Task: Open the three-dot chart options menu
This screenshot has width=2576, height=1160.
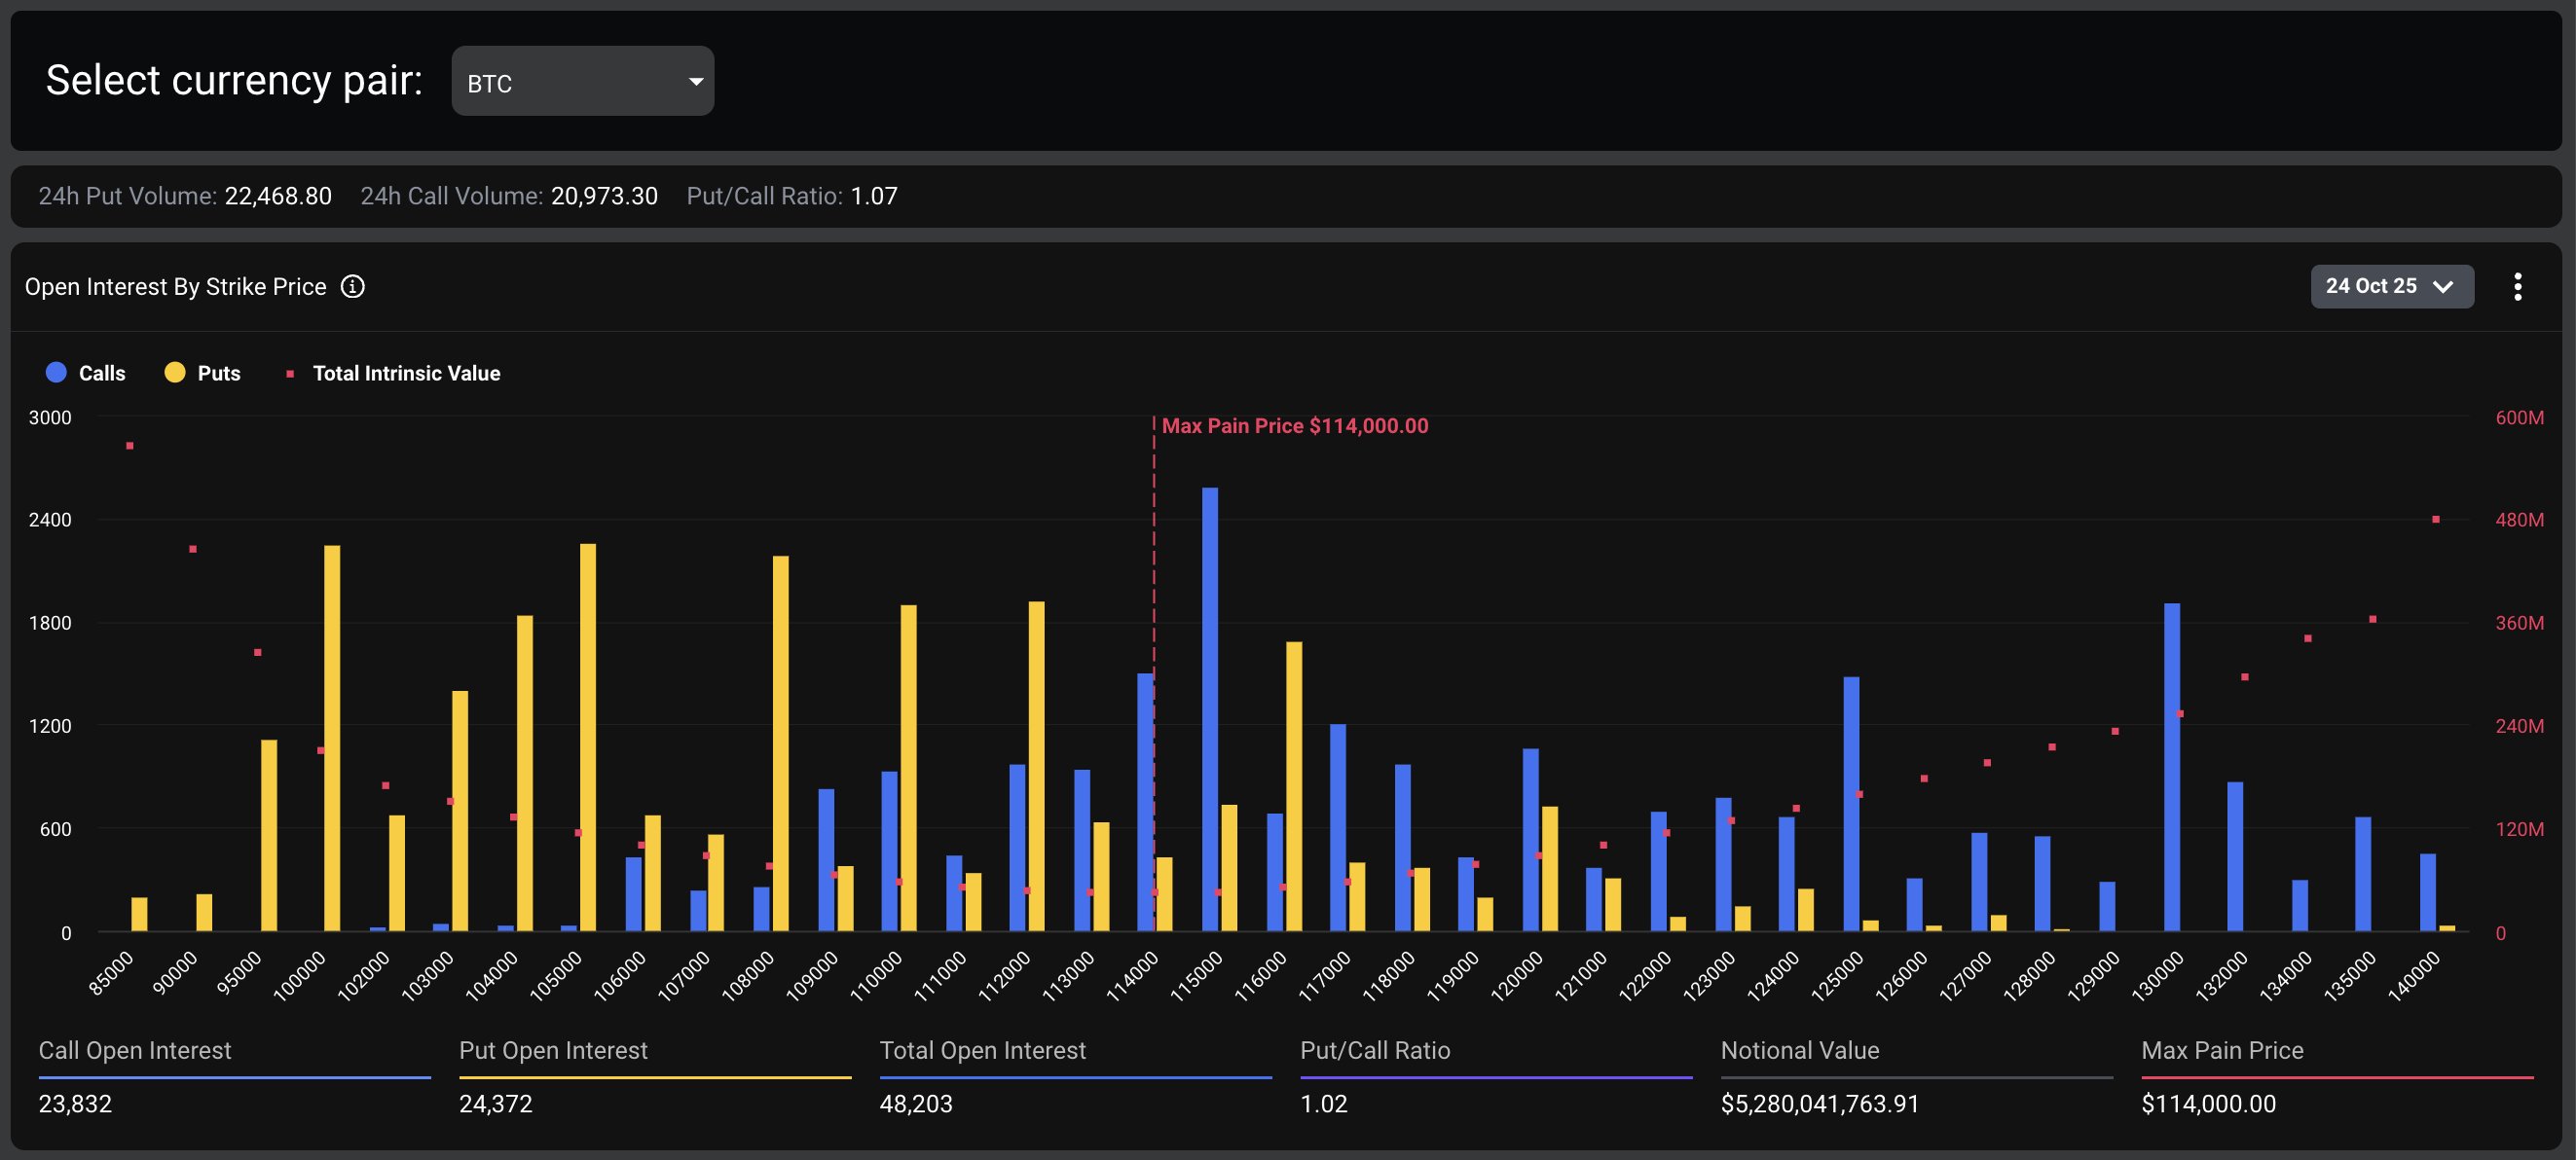Action: tap(2517, 287)
